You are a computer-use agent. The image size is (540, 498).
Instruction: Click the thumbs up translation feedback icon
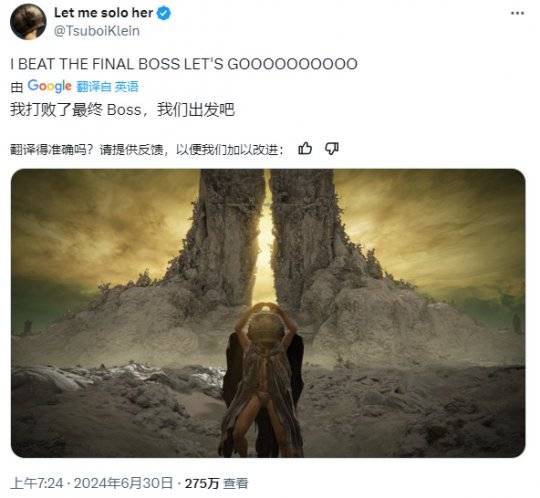pyautogui.click(x=305, y=149)
